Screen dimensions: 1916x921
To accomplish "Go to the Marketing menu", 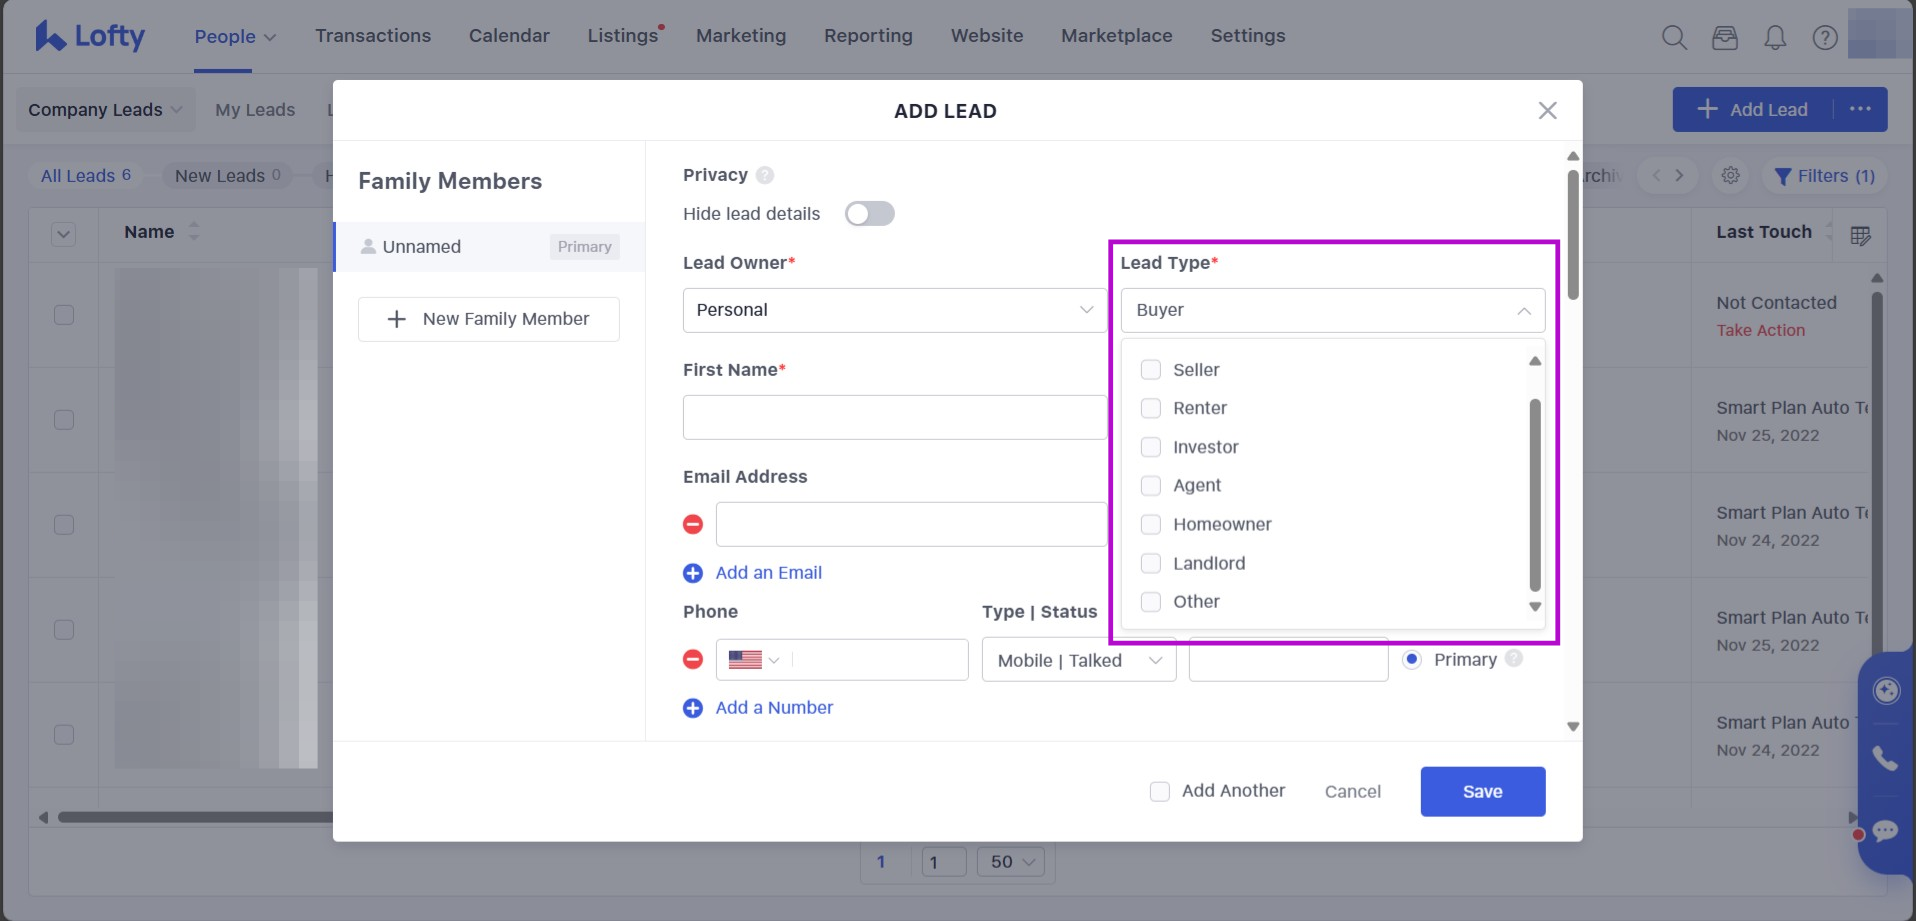I will point(741,36).
